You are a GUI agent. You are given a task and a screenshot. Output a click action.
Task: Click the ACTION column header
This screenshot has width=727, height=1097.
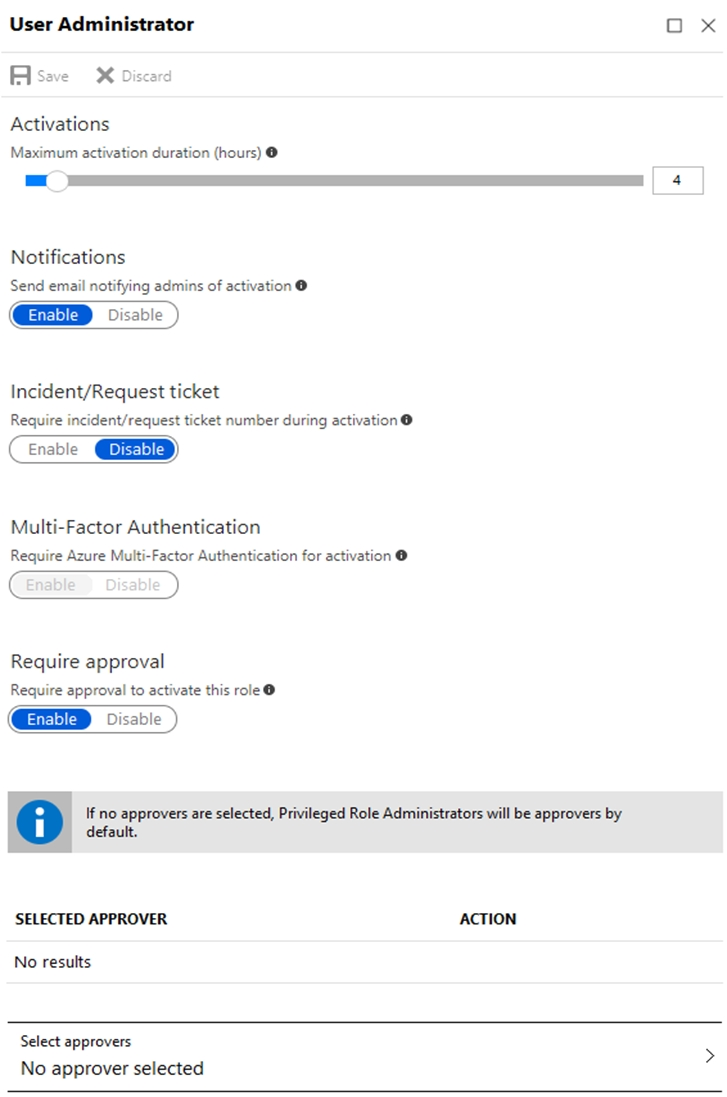click(x=488, y=919)
